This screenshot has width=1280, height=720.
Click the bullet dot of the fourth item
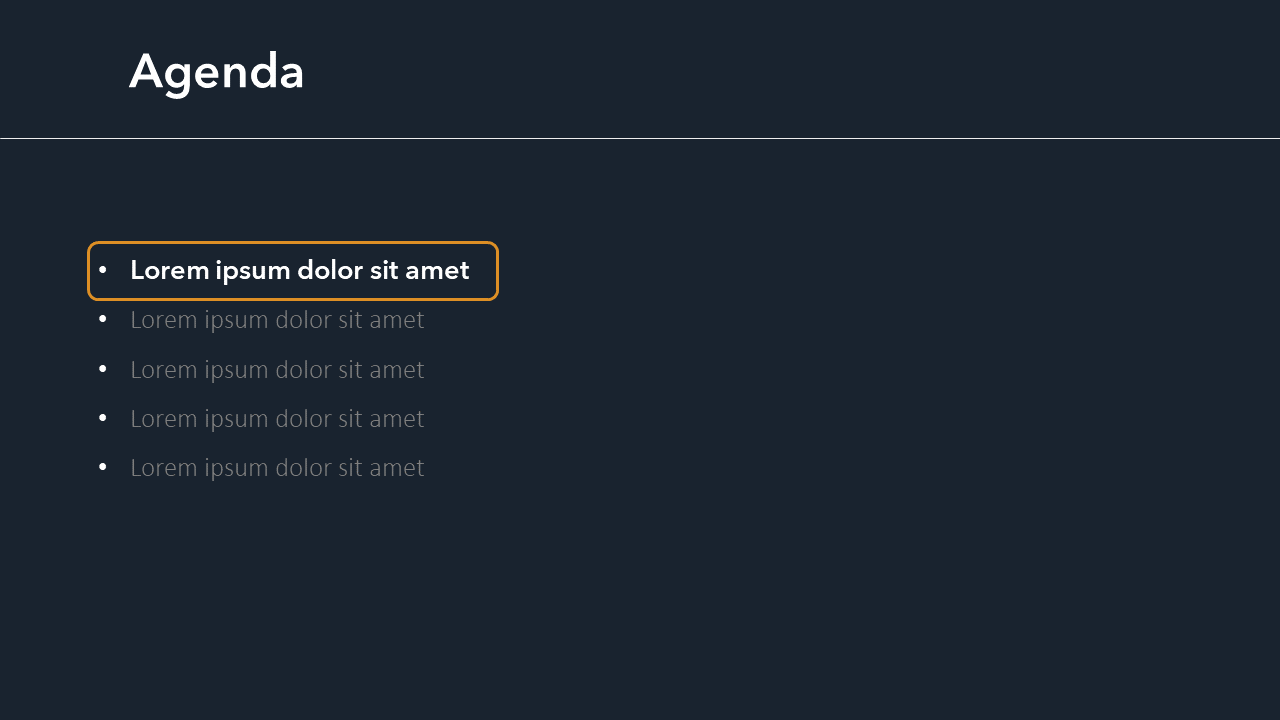tap(103, 418)
